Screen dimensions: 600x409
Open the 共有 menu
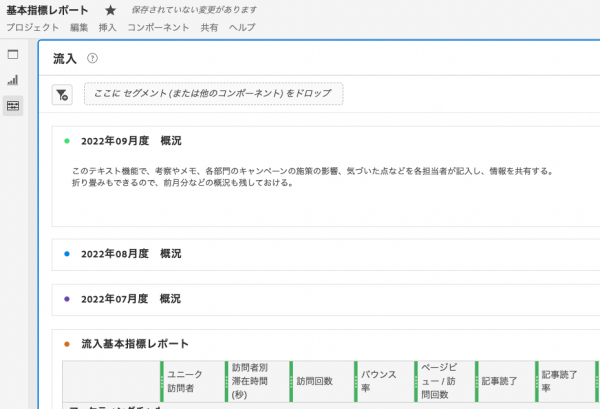click(x=209, y=27)
